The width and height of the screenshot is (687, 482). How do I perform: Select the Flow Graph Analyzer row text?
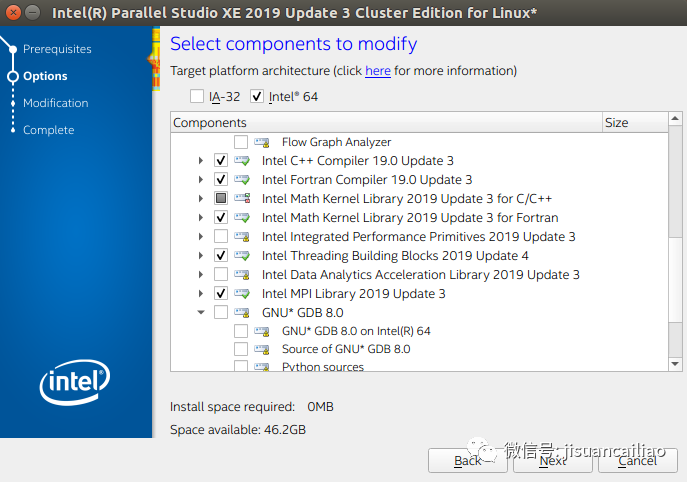click(x=336, y=142)
